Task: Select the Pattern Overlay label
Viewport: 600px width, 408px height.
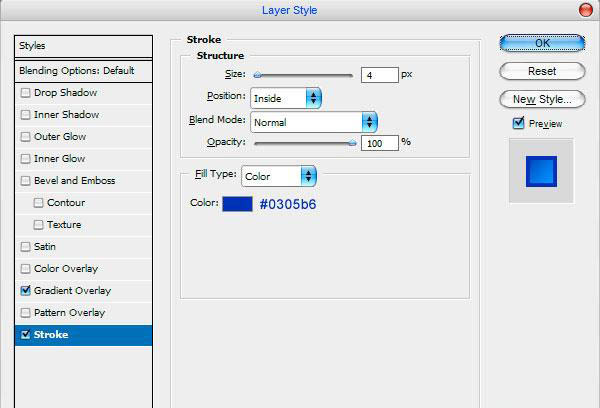Action: [x=69, y=313]
